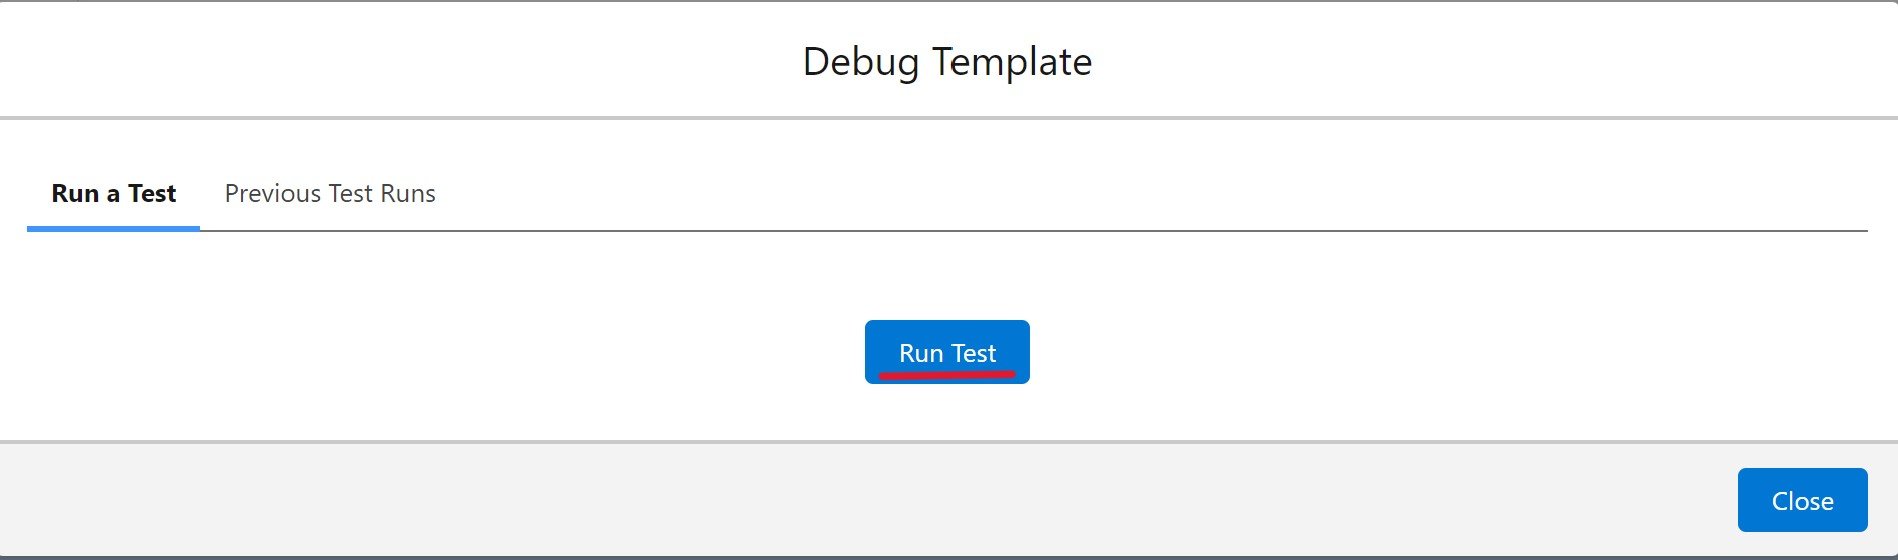Click the "Test" word on the Run Test button
The image size is (1898, 560).
974,353
